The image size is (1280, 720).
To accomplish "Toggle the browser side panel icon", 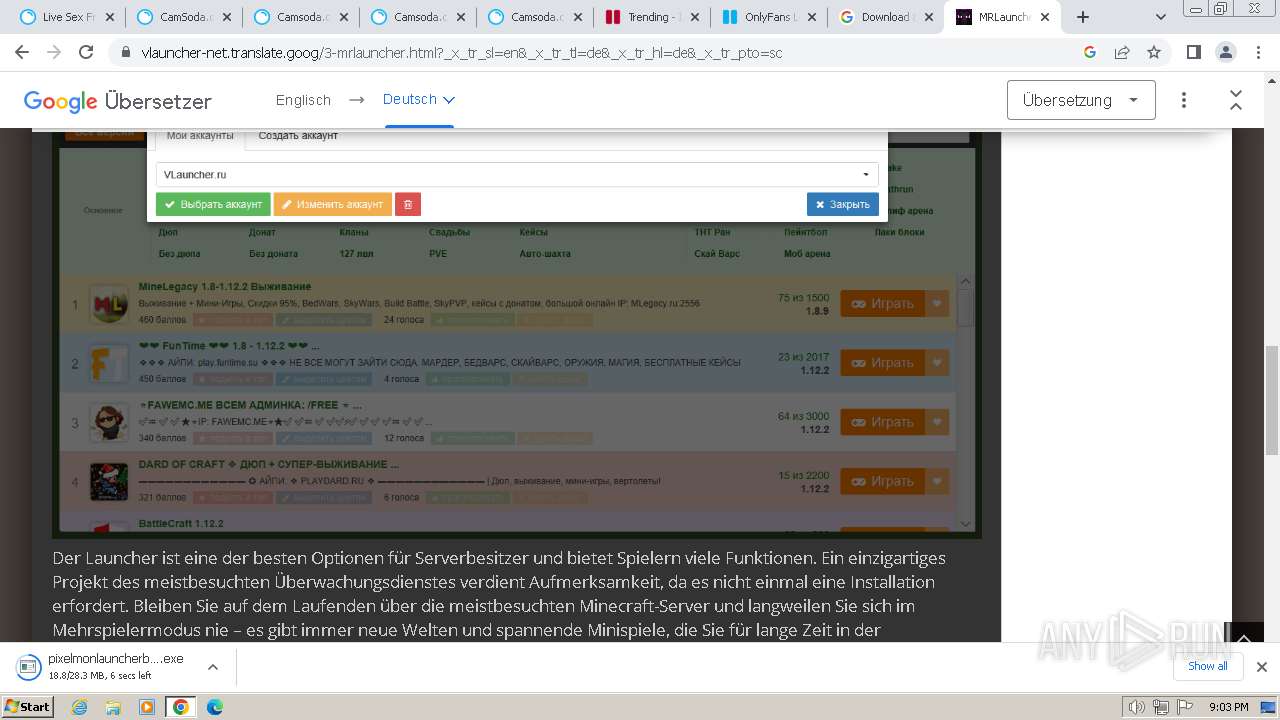I will (x=1193, y=53).
